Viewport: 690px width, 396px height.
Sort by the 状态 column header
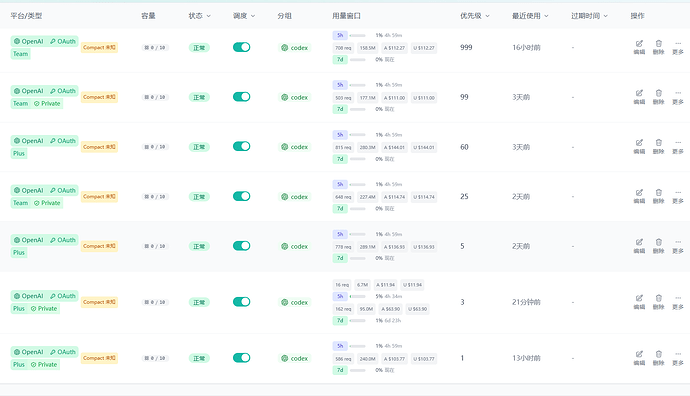[199, 16]
